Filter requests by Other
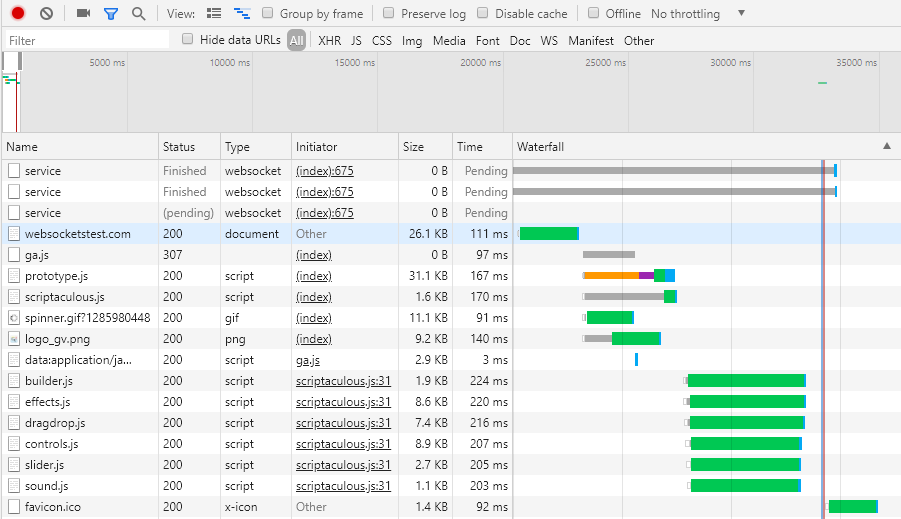Viewport: 901px width, 519px height. (x=639, y=41)
